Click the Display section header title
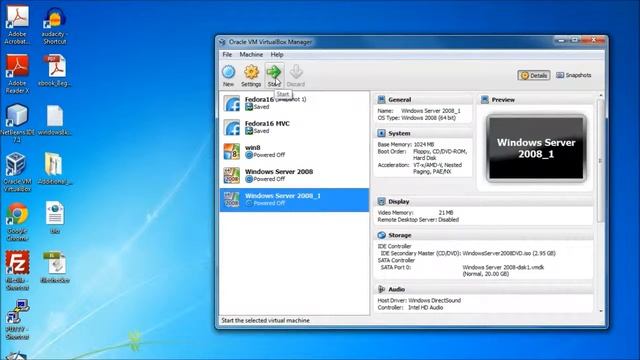This screenshot has width=640, height=360. pyautogui.click(x=399, y=202)
